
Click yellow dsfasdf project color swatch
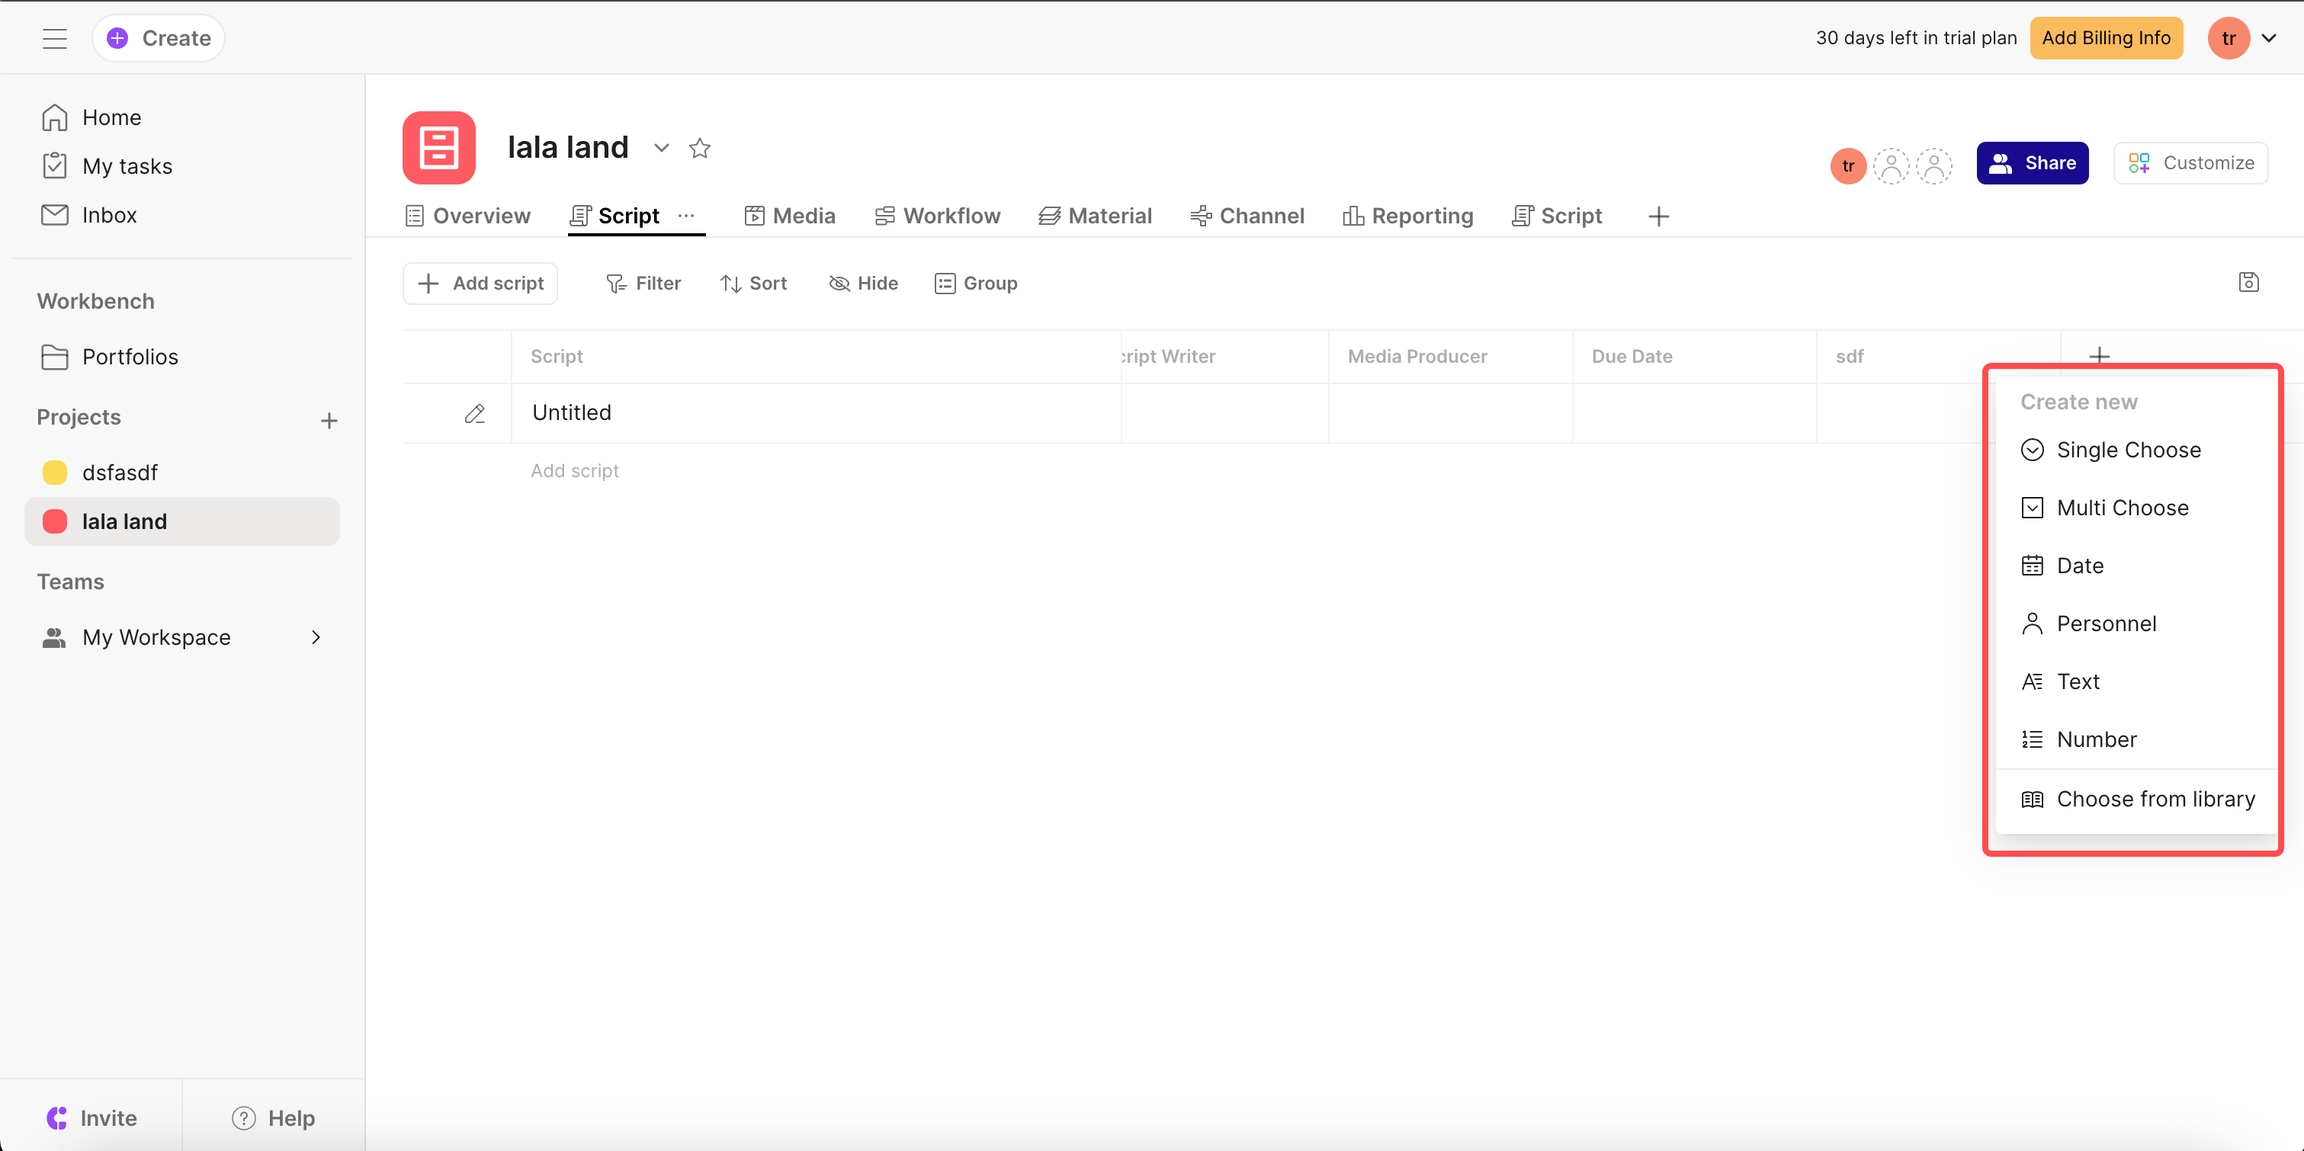click(55, 472)
